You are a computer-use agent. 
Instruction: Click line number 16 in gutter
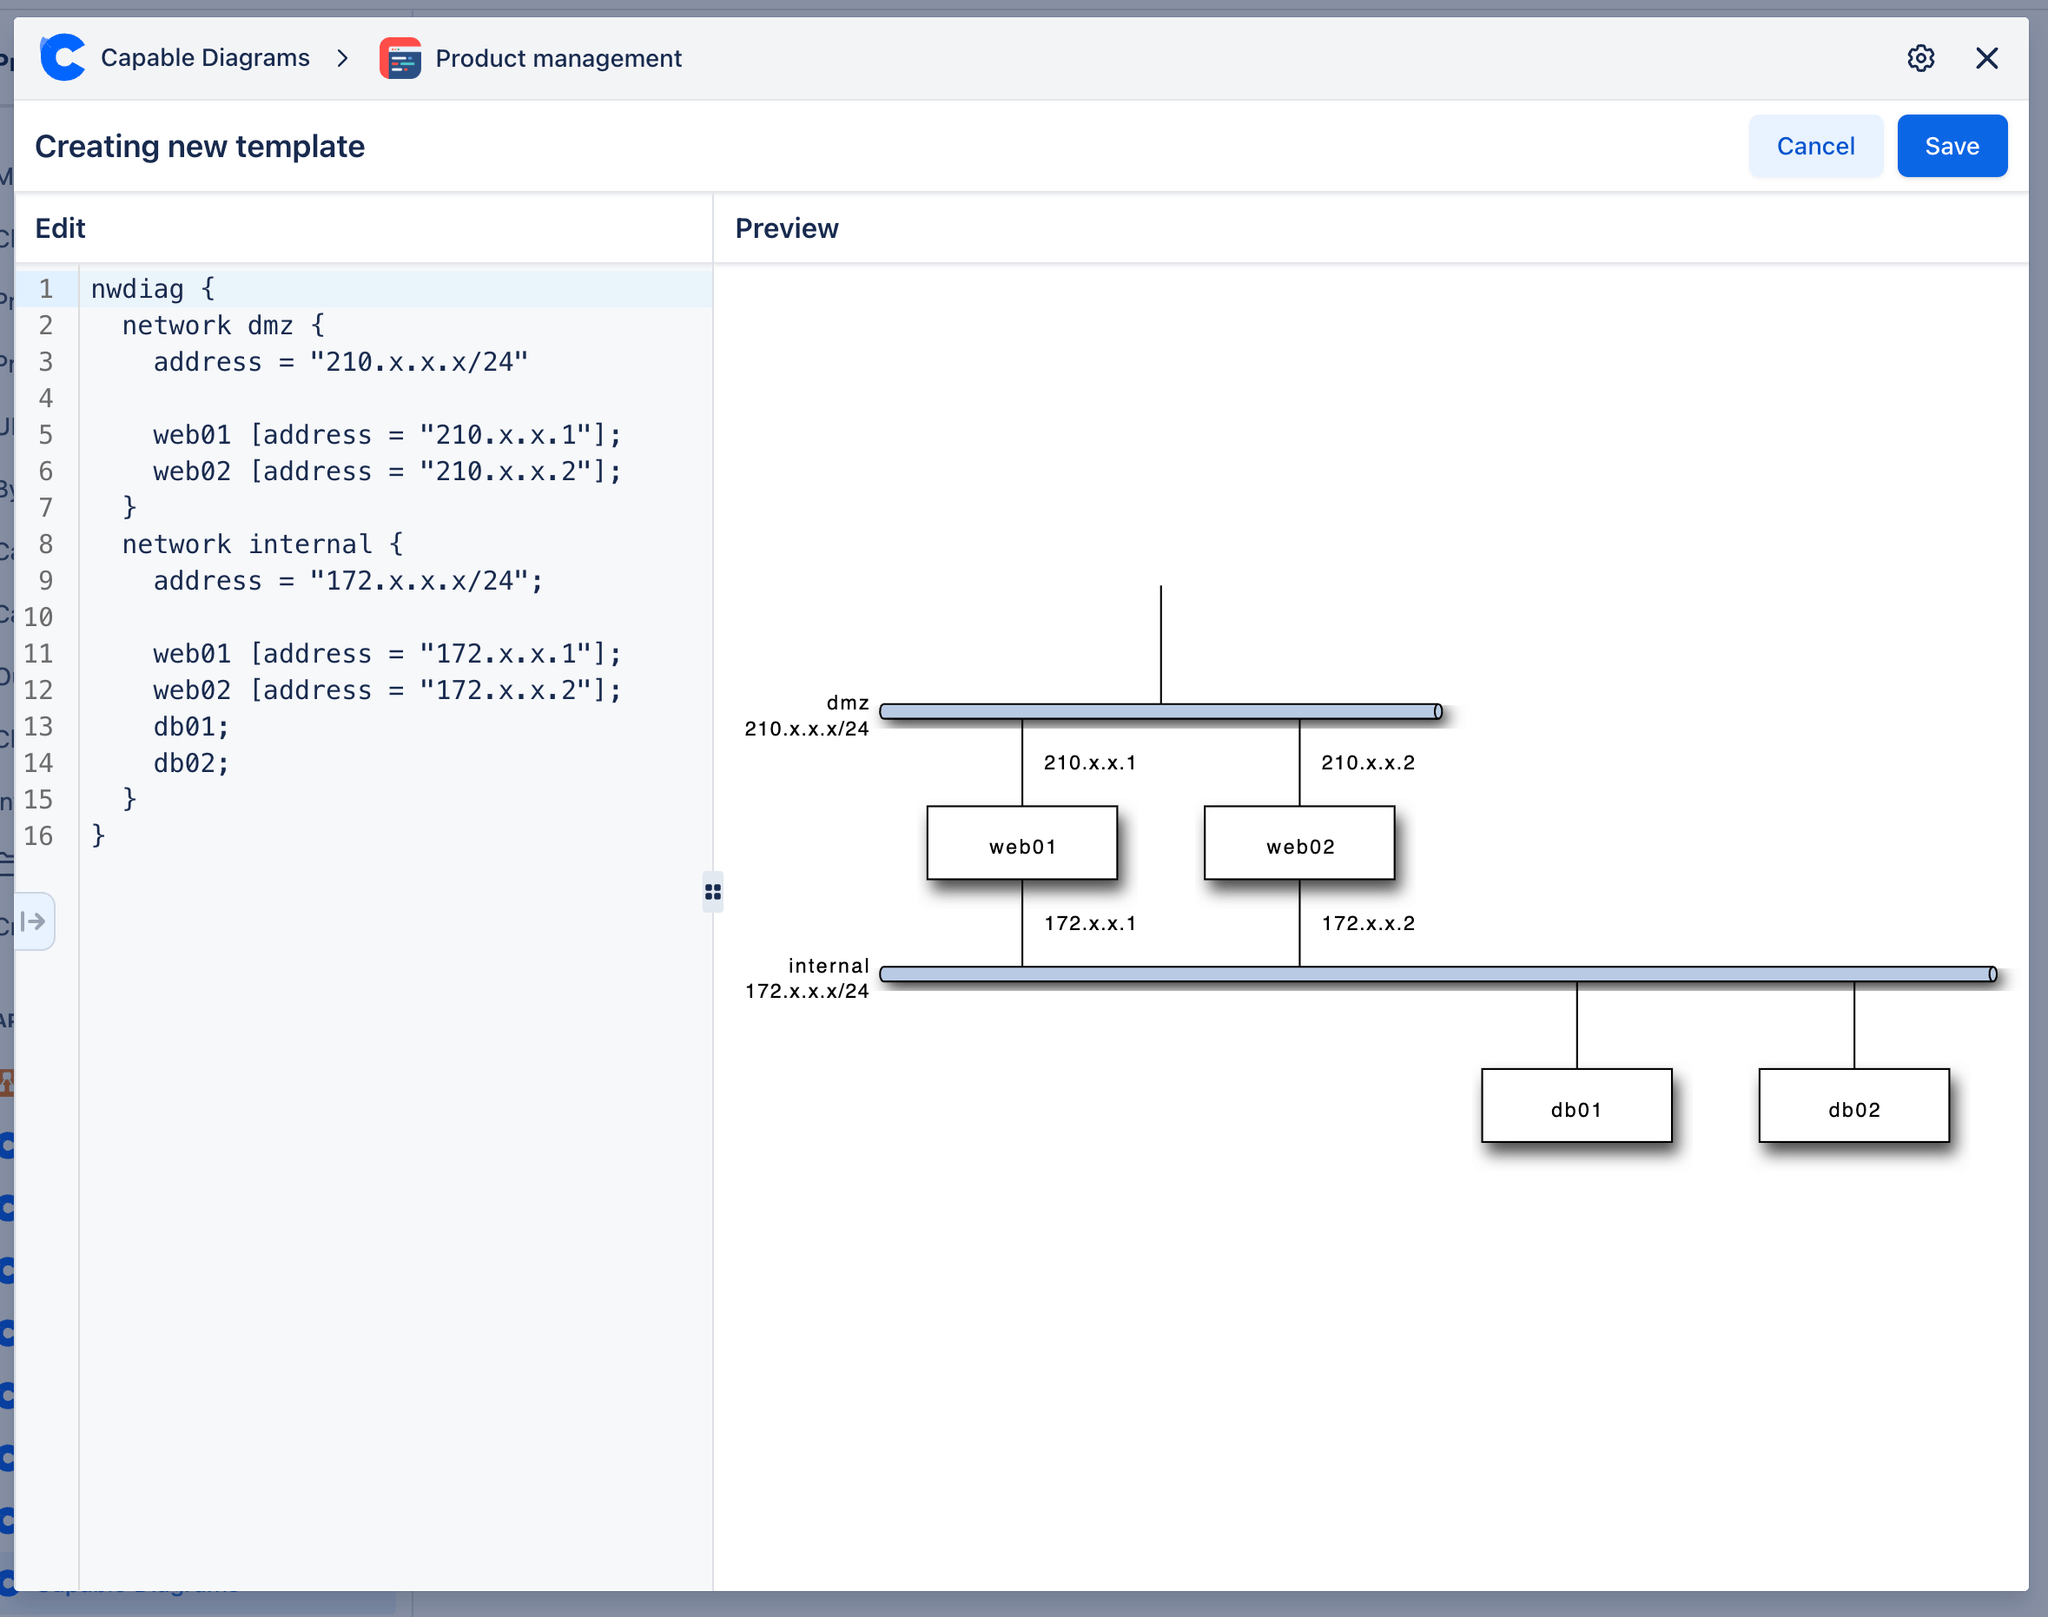pos(39,836)
